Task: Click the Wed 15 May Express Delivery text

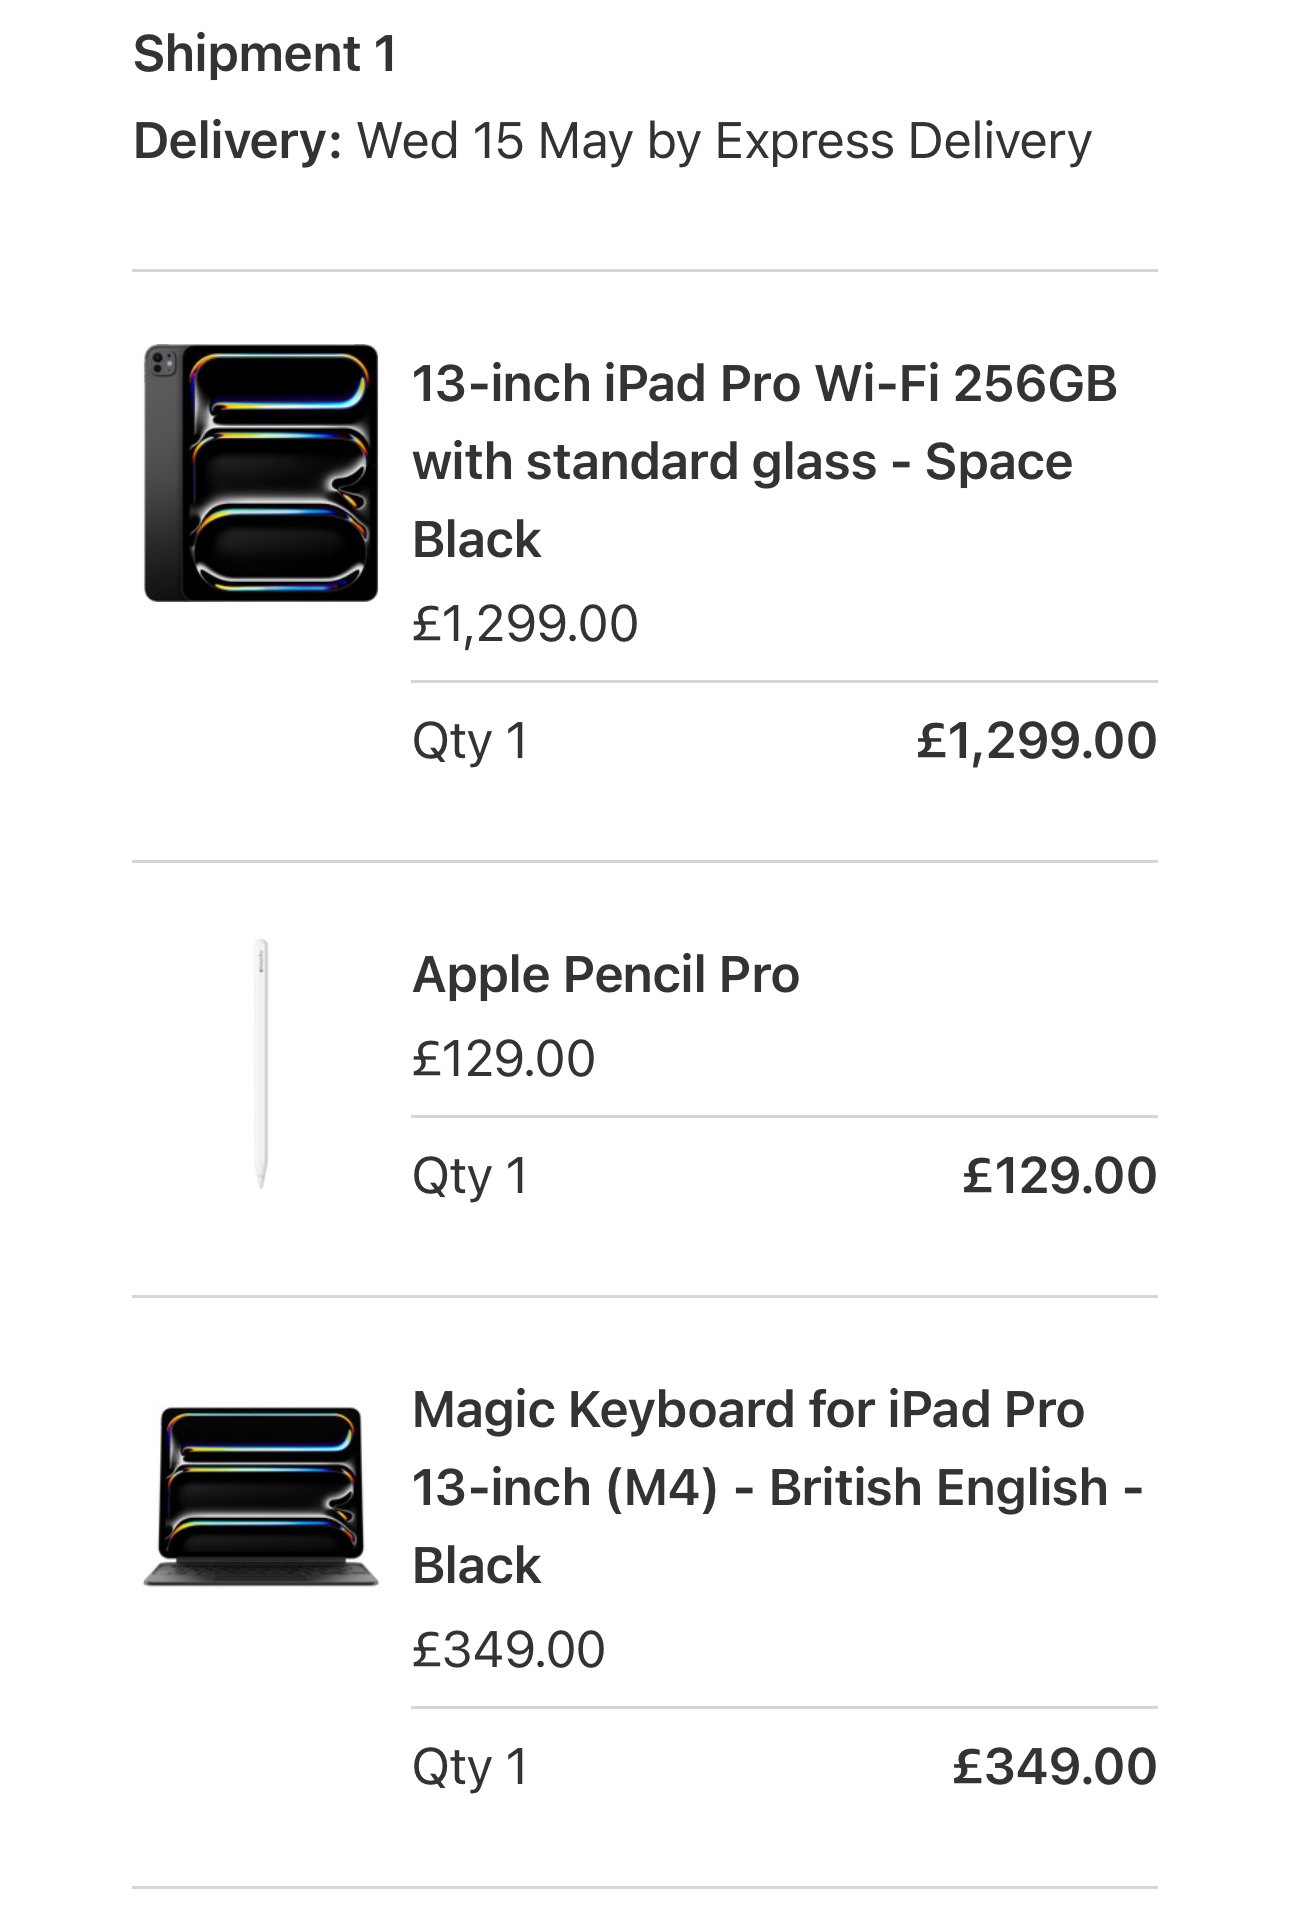Action: coord(725,141)
